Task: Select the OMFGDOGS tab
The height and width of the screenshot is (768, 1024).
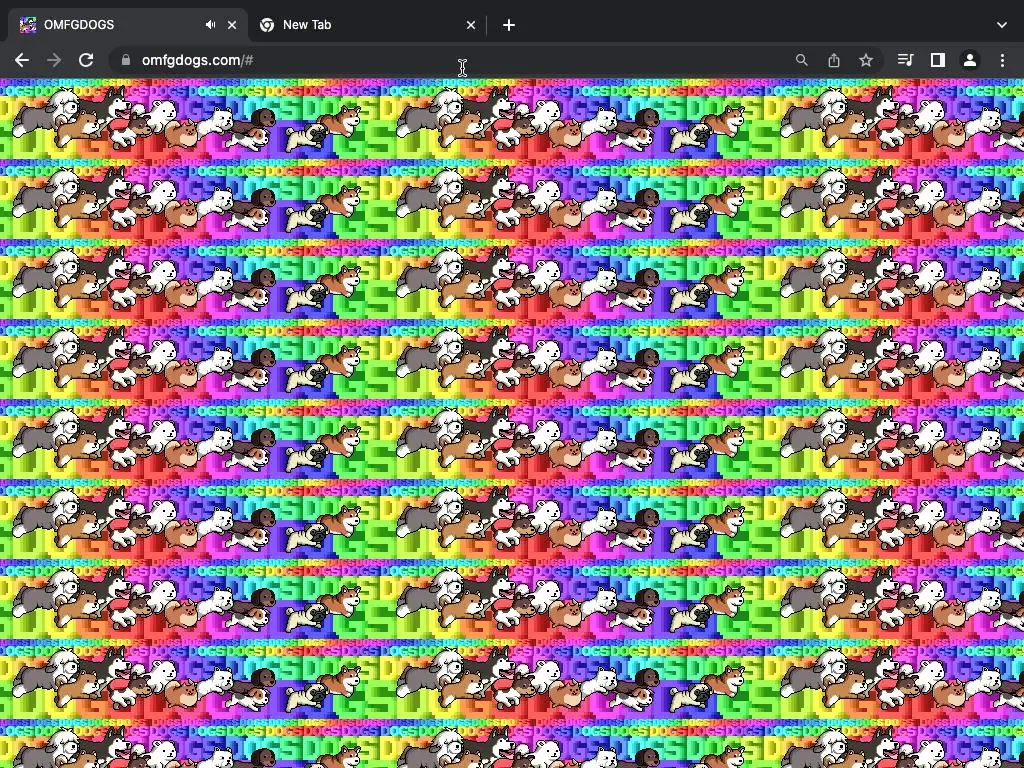Action: point(128,25)
